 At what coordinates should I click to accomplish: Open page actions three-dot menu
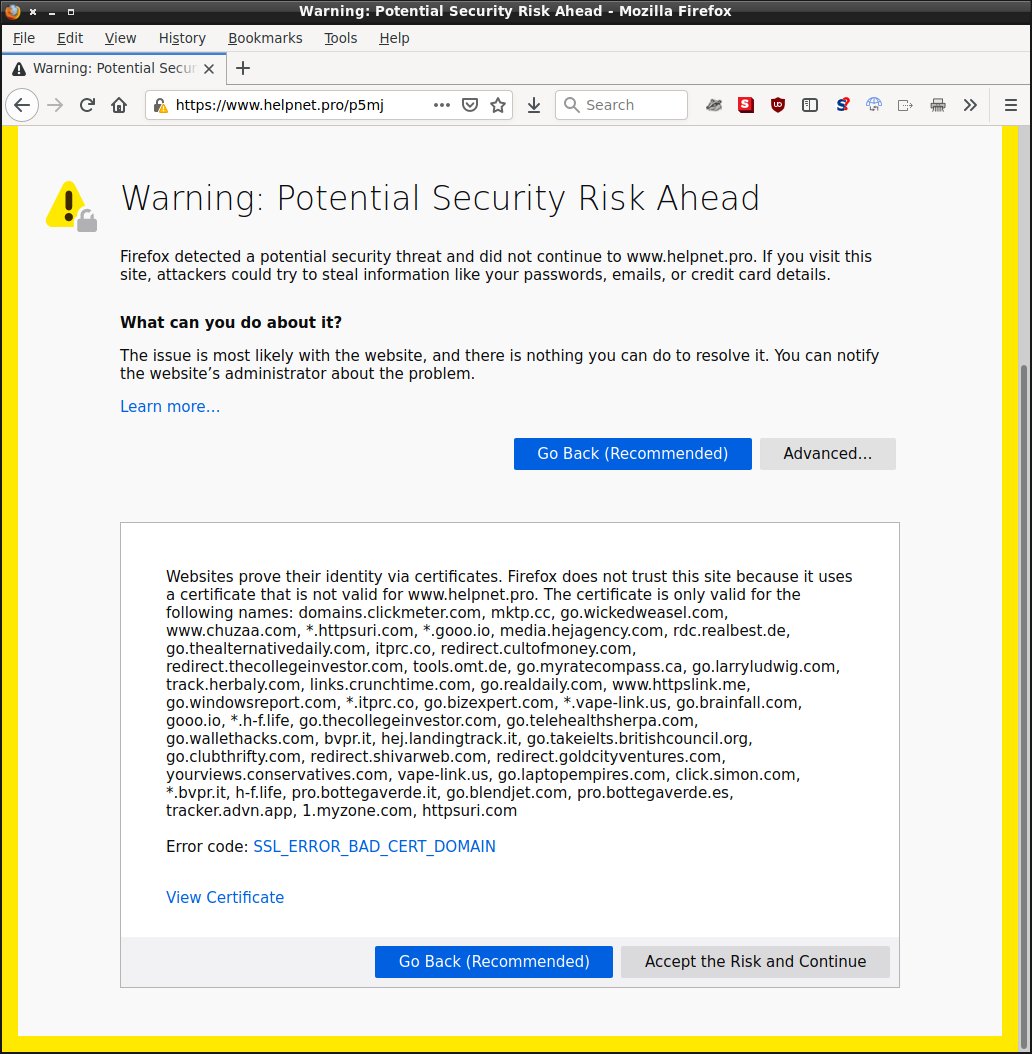point(442,105)
